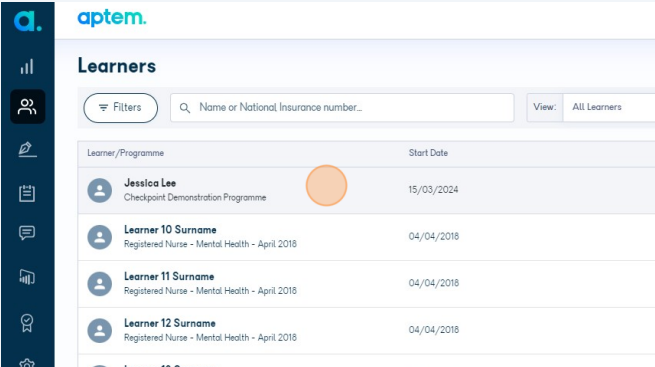Open the bar chart dashboard icon in sidebar
The image size is (655, 367).
pyautogui.click(x=27, y=66)
